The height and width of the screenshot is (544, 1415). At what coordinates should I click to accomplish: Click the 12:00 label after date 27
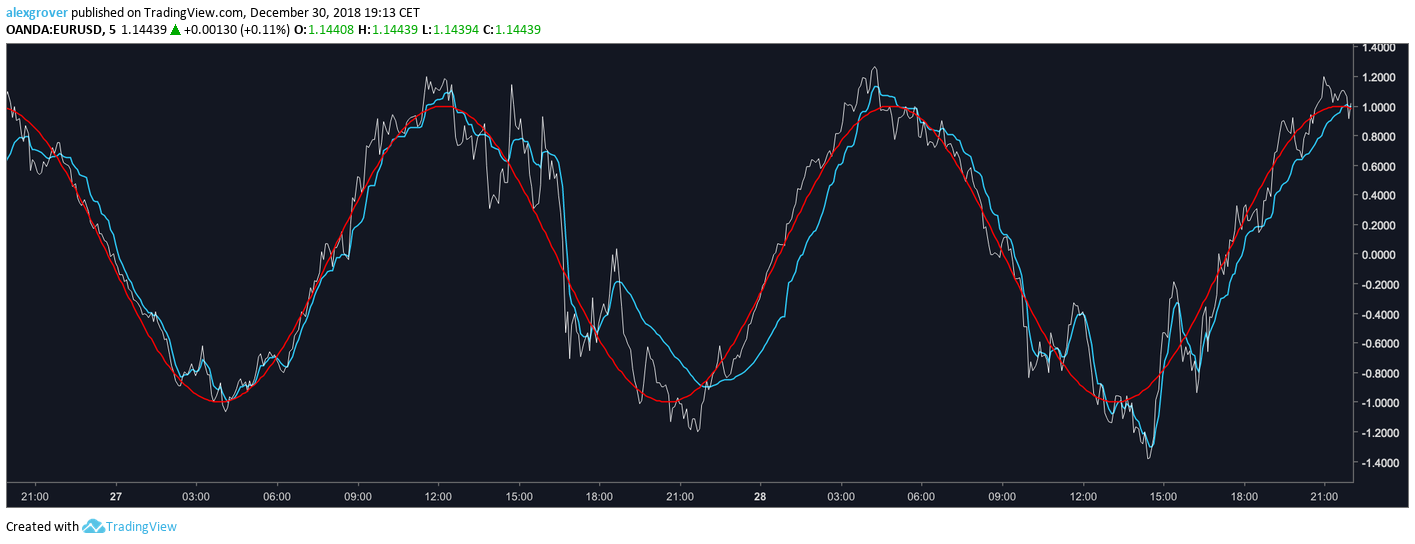[438, 496]
